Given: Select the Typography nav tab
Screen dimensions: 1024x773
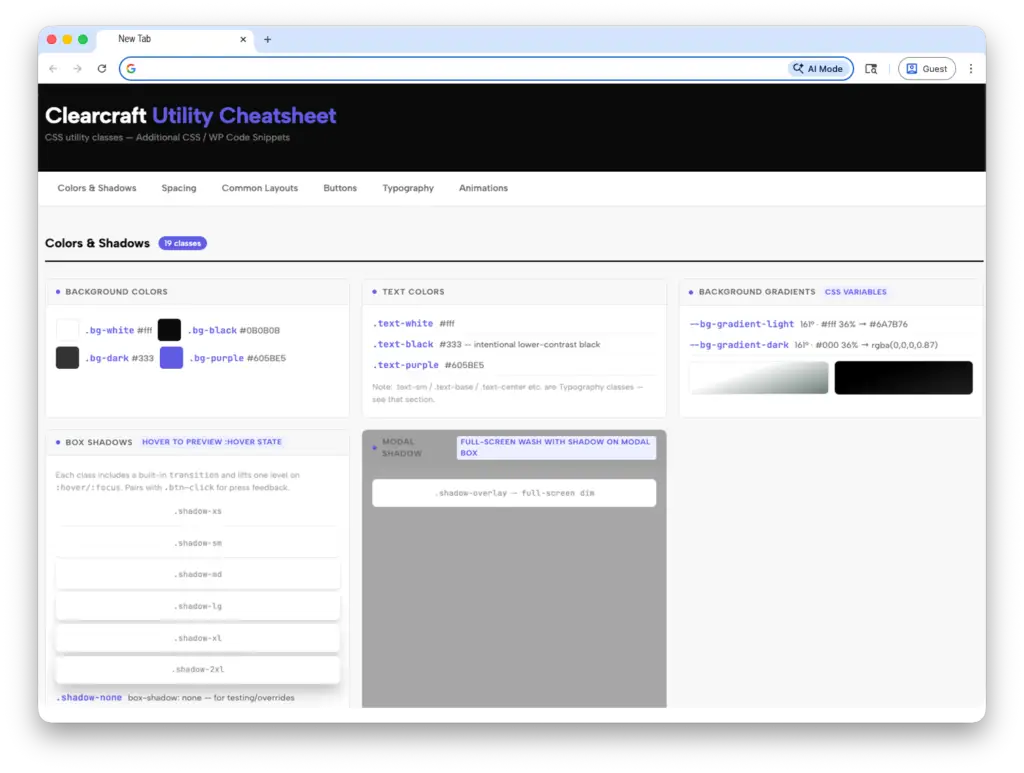Looking at the screenshot, I should pos(408,188).
